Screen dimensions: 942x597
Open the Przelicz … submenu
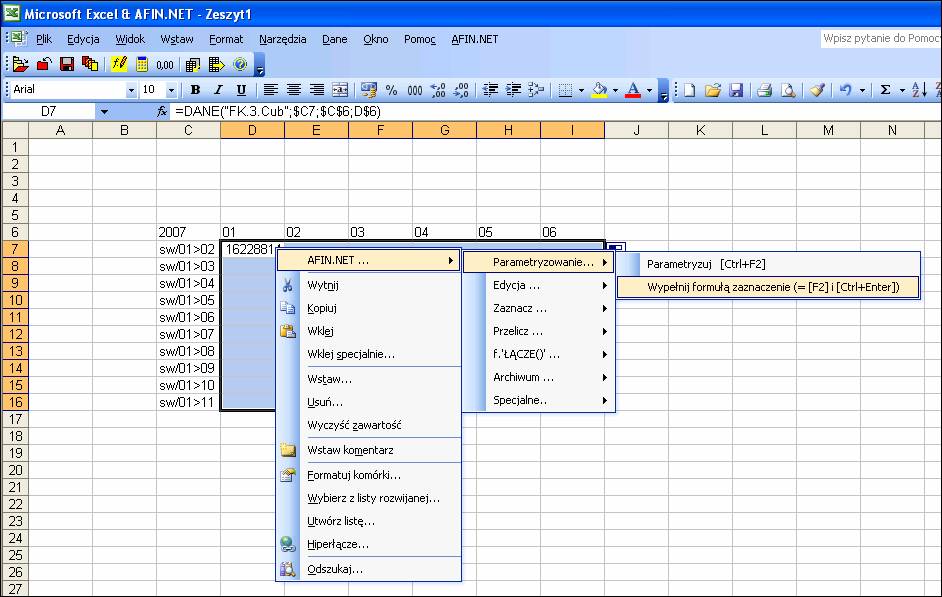539,331
